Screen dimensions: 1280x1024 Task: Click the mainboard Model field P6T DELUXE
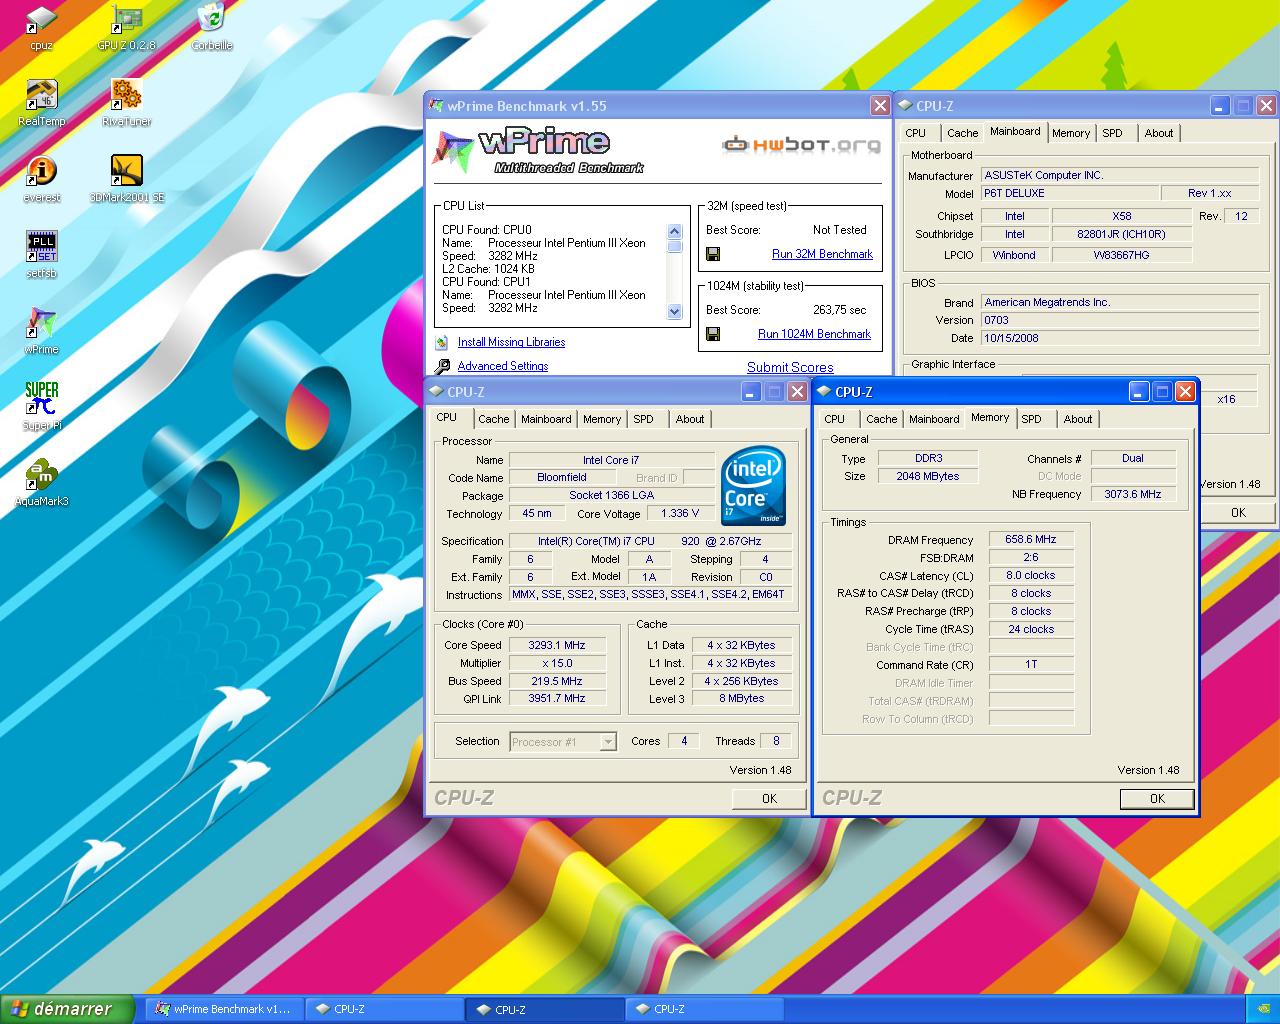tap(1069, 193)
